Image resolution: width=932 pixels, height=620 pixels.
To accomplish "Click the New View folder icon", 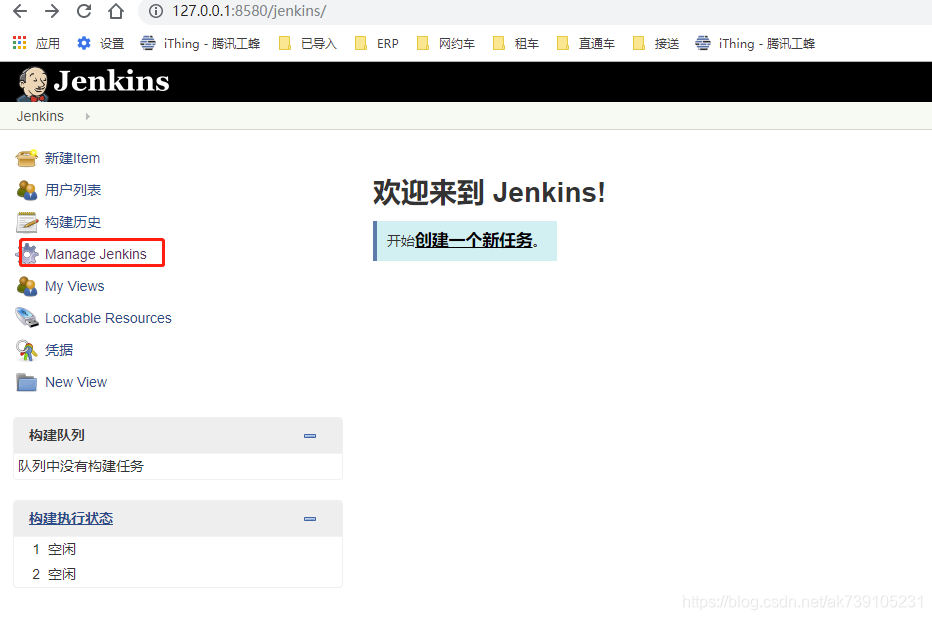I will coord(27,382).
